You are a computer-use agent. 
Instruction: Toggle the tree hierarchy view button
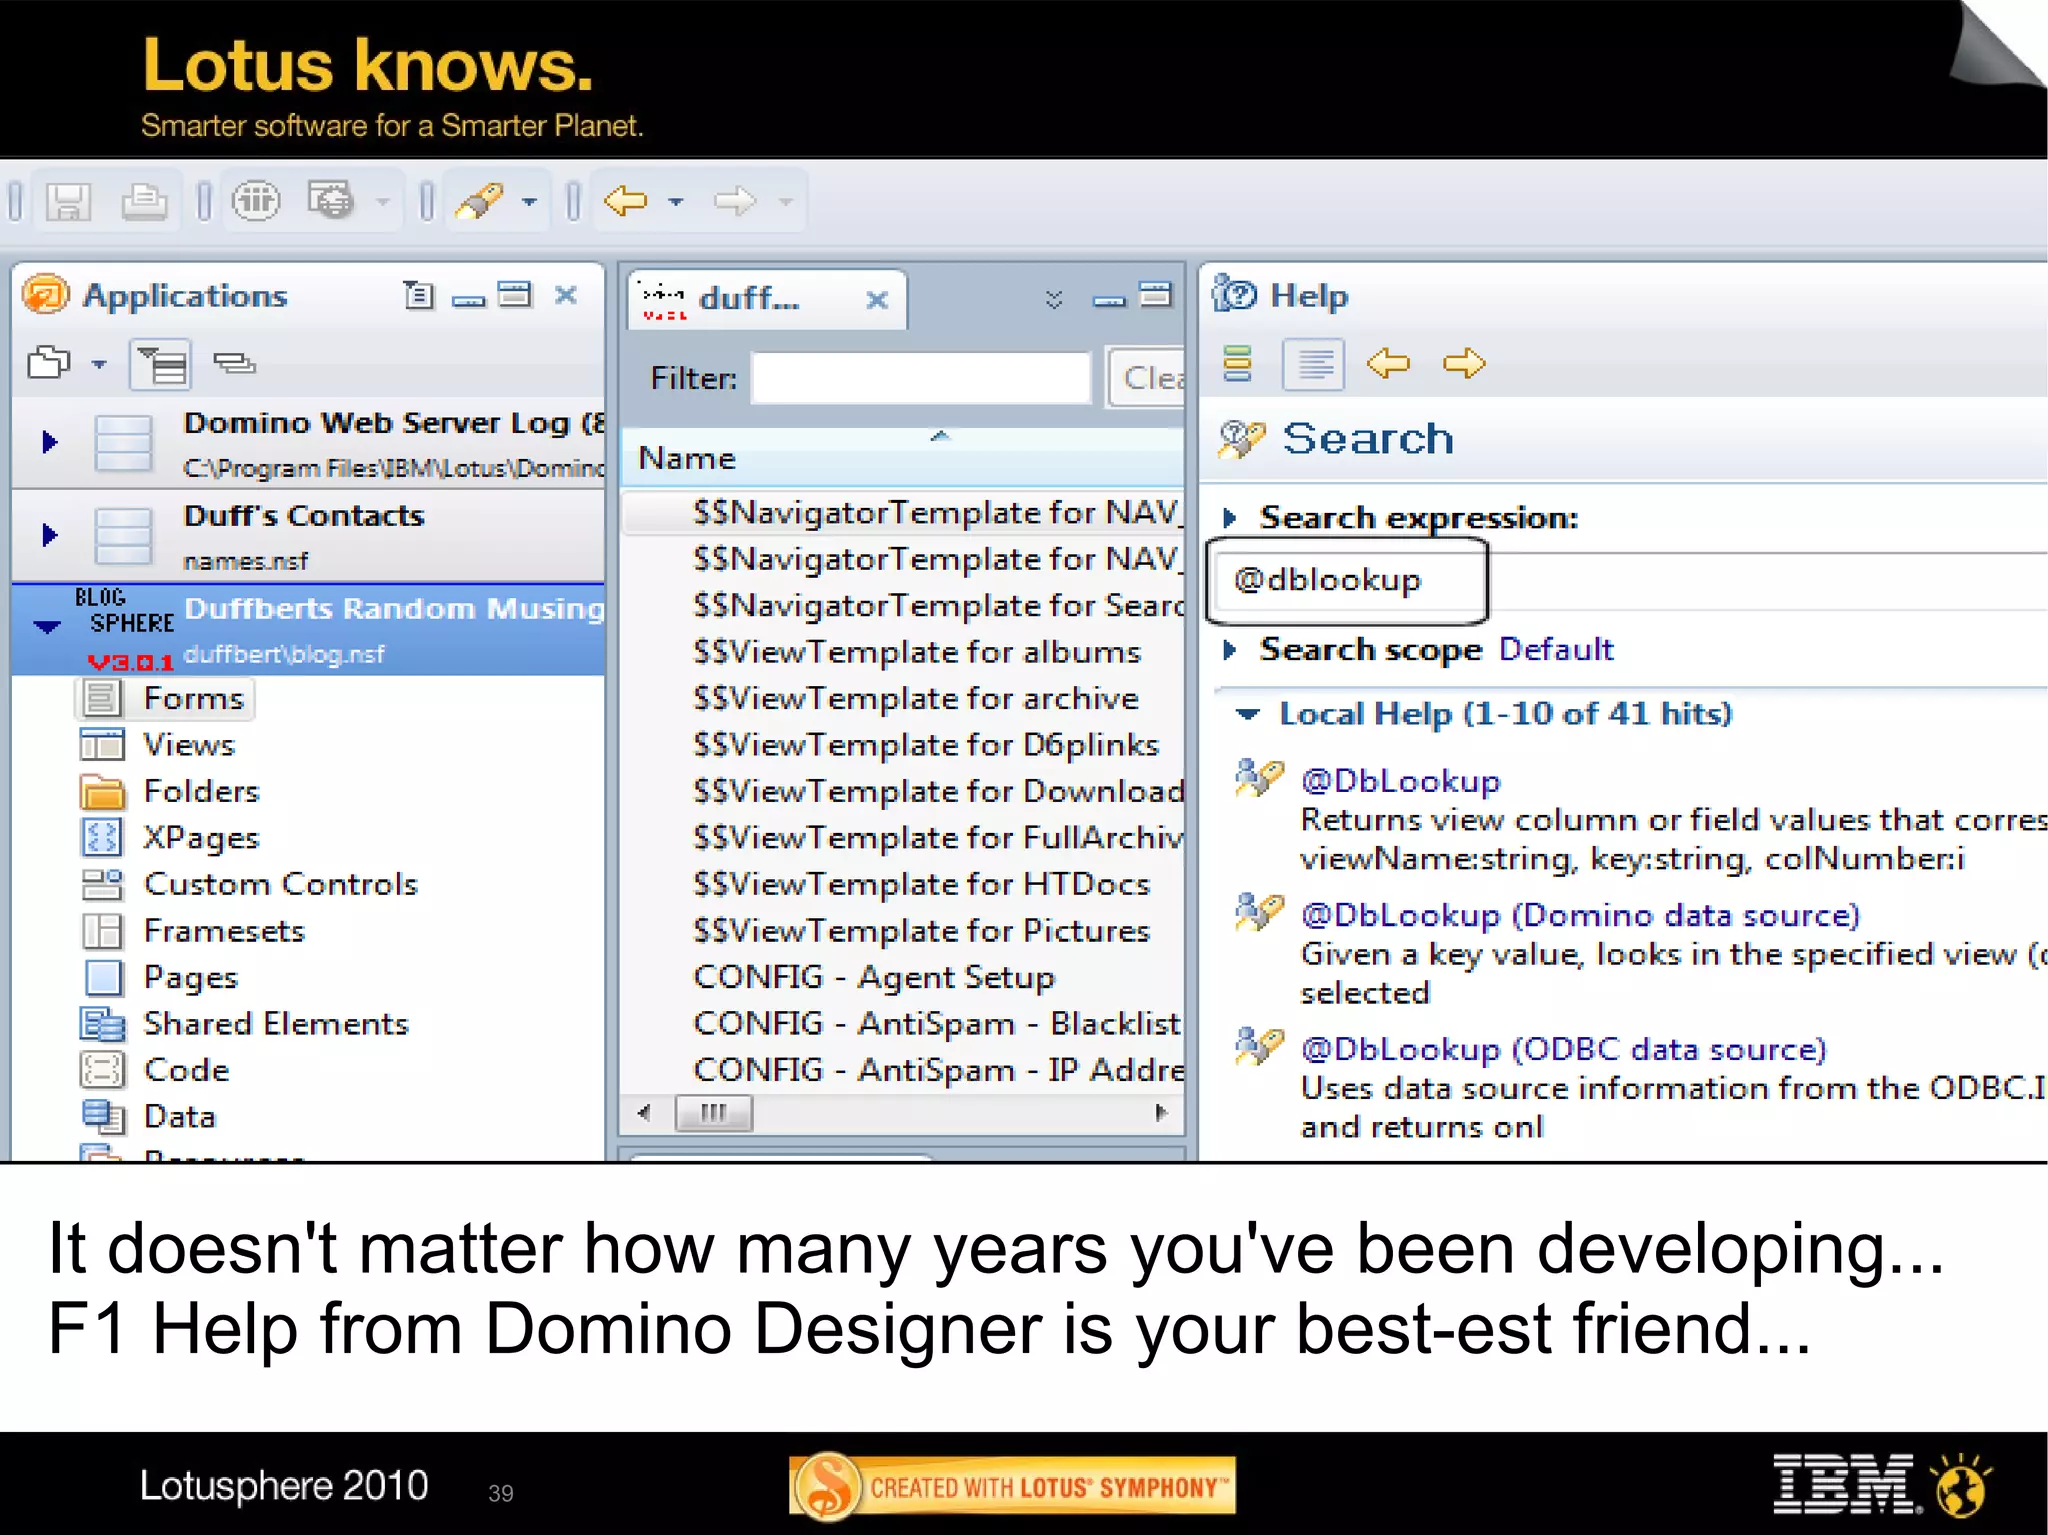click(160, 364)
